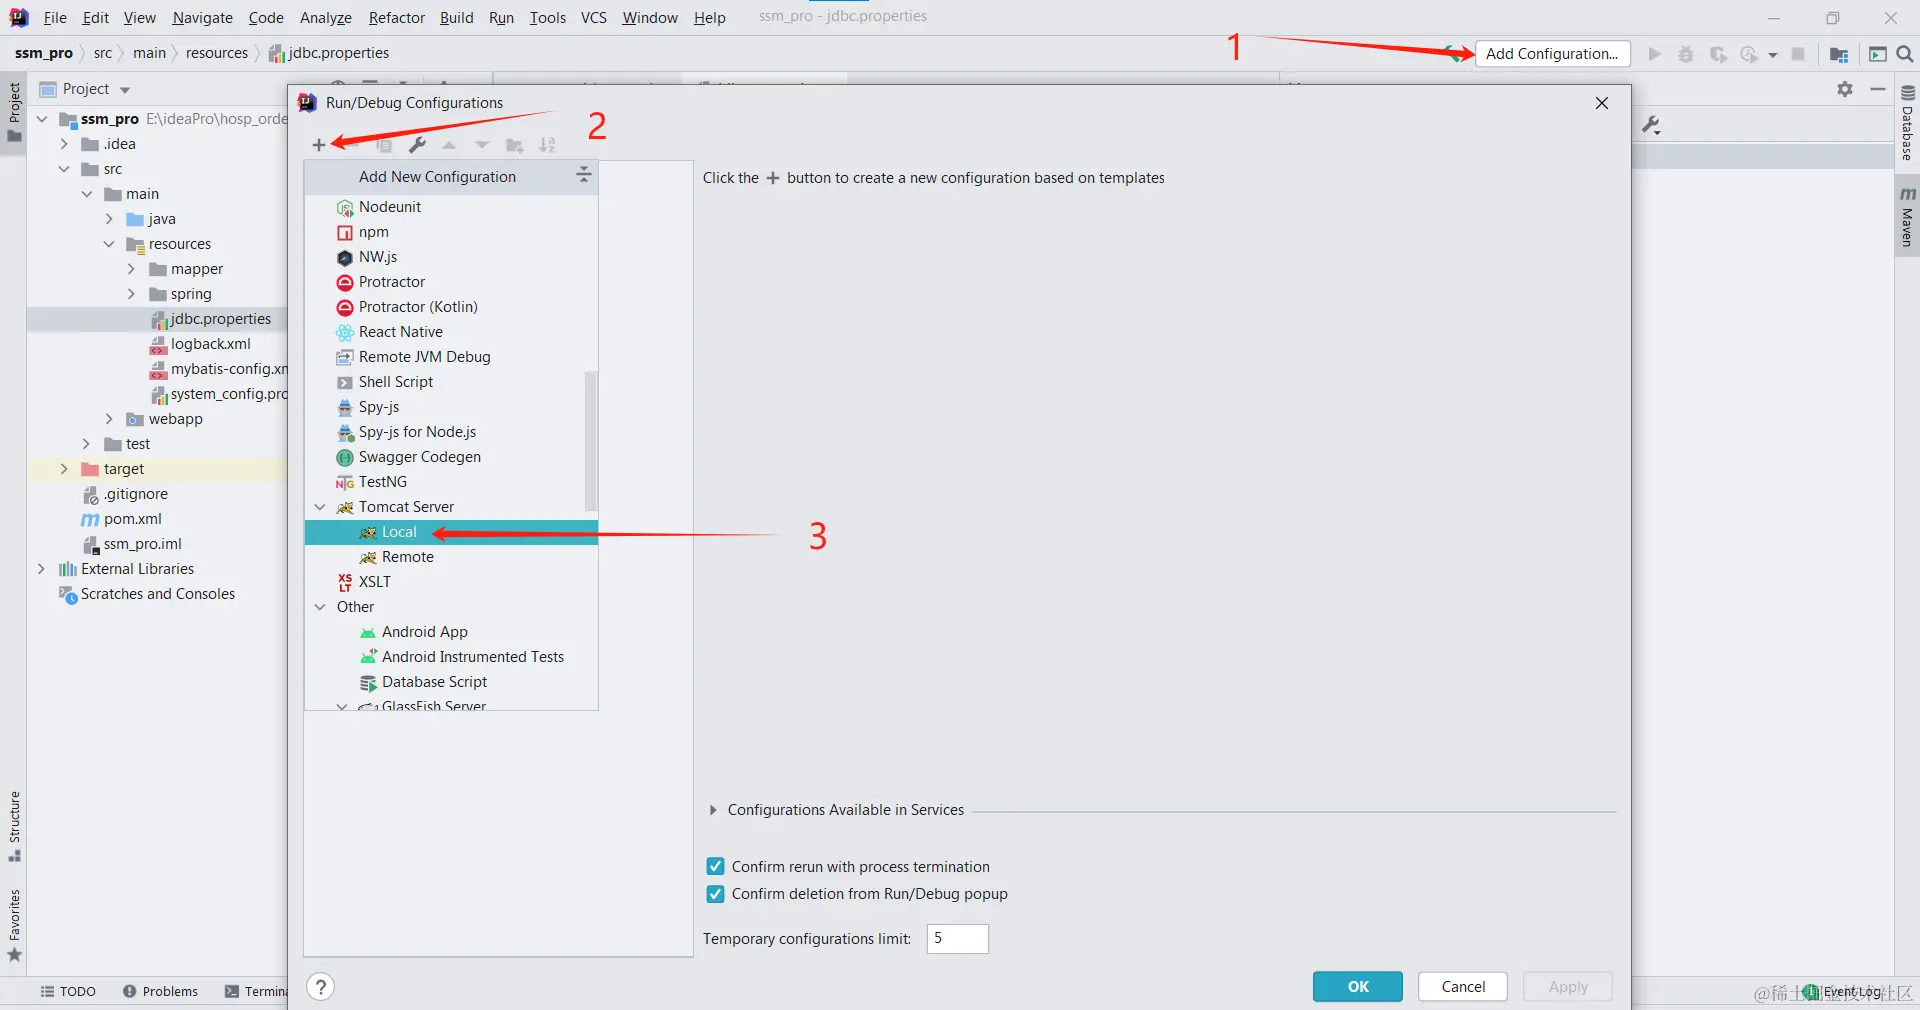This screenshot has height=1010, width=1920.
Task: Open the Navigate menu
Action: click(x=202, y=18)
